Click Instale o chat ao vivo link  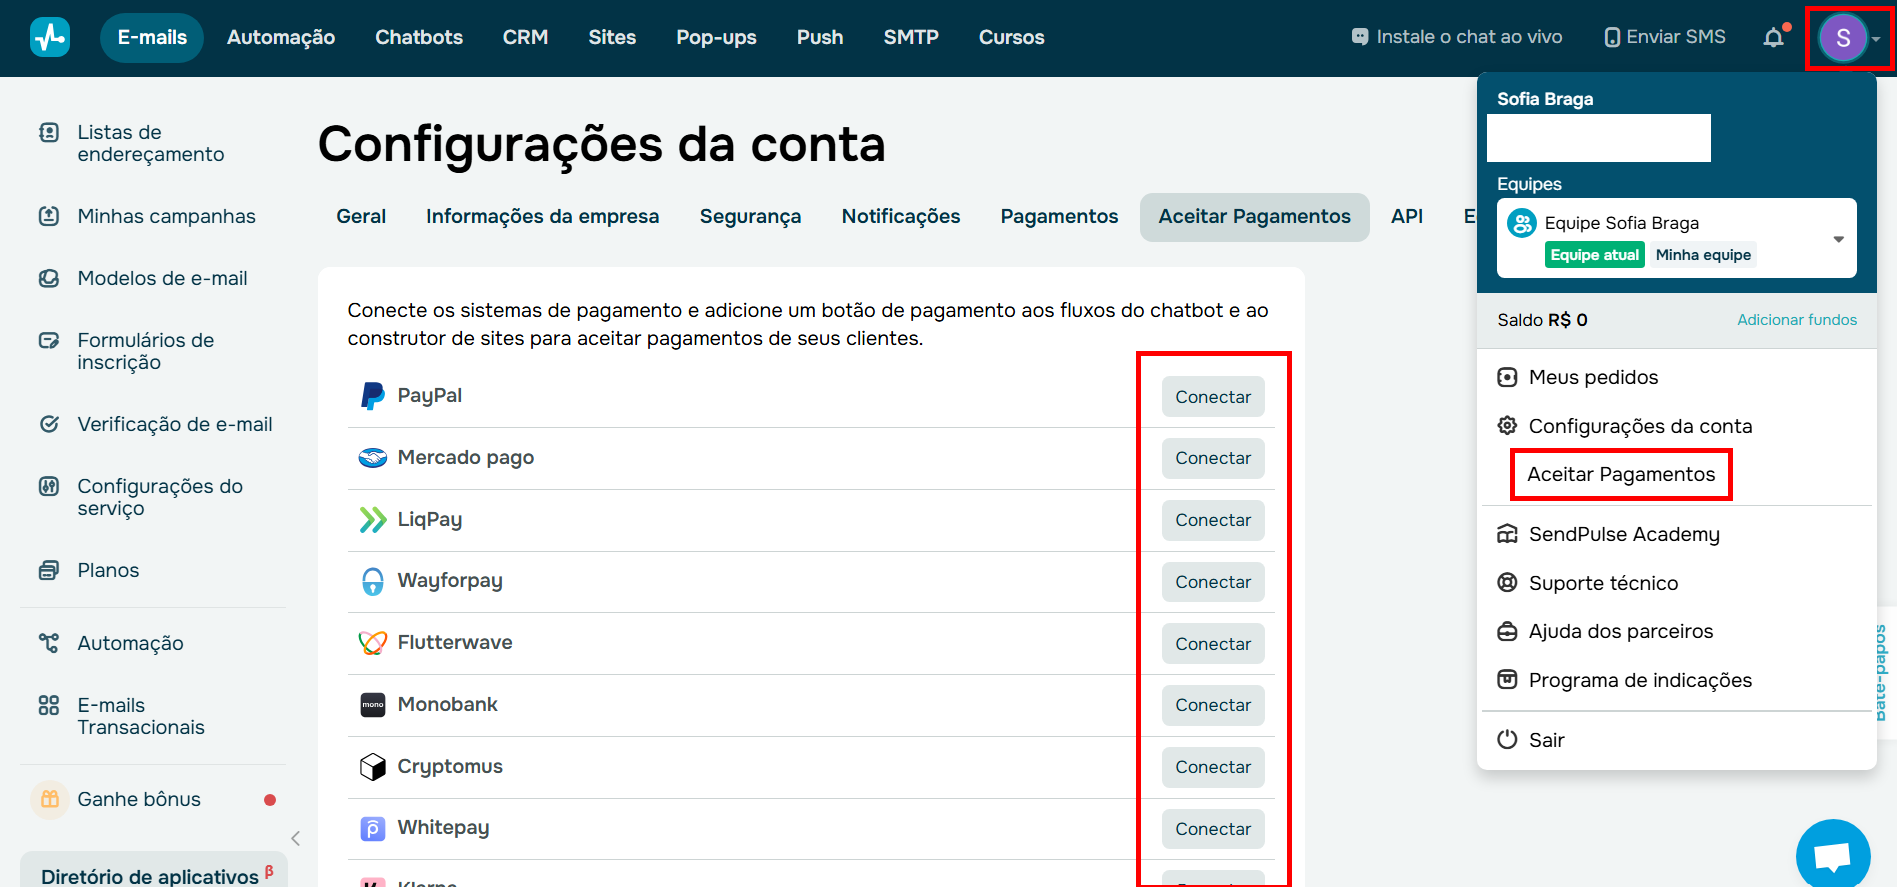pos(1456,37)
